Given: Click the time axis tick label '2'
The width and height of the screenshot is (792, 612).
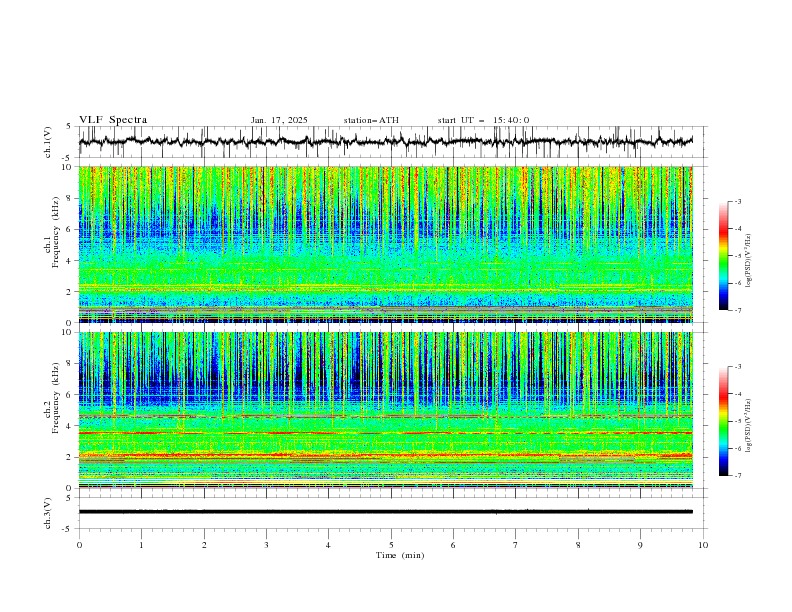Looking at the screenshot, I should point(204,545).
